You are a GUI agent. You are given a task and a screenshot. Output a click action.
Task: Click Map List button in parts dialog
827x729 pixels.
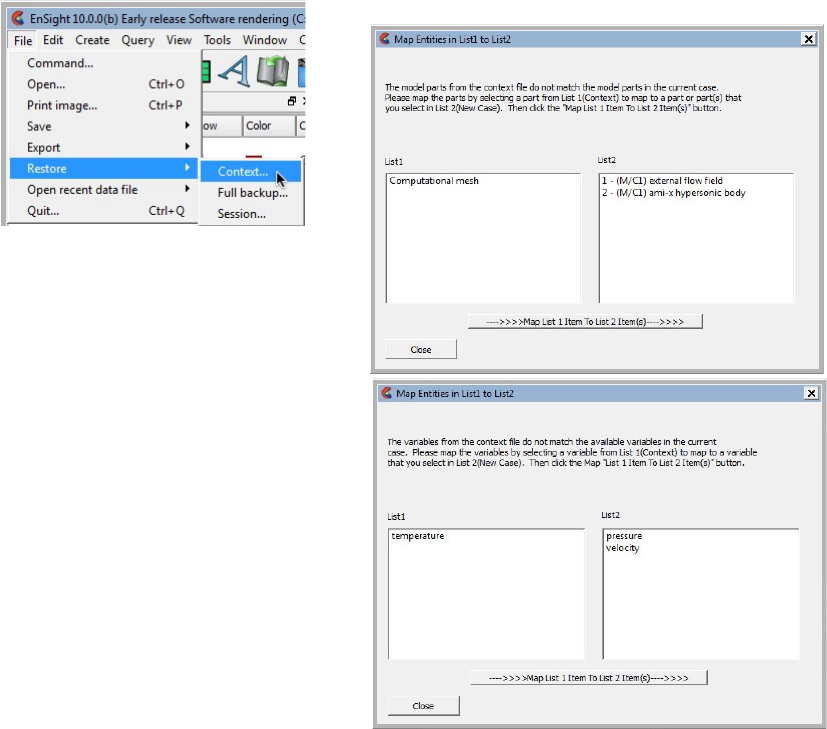[585, 322]
